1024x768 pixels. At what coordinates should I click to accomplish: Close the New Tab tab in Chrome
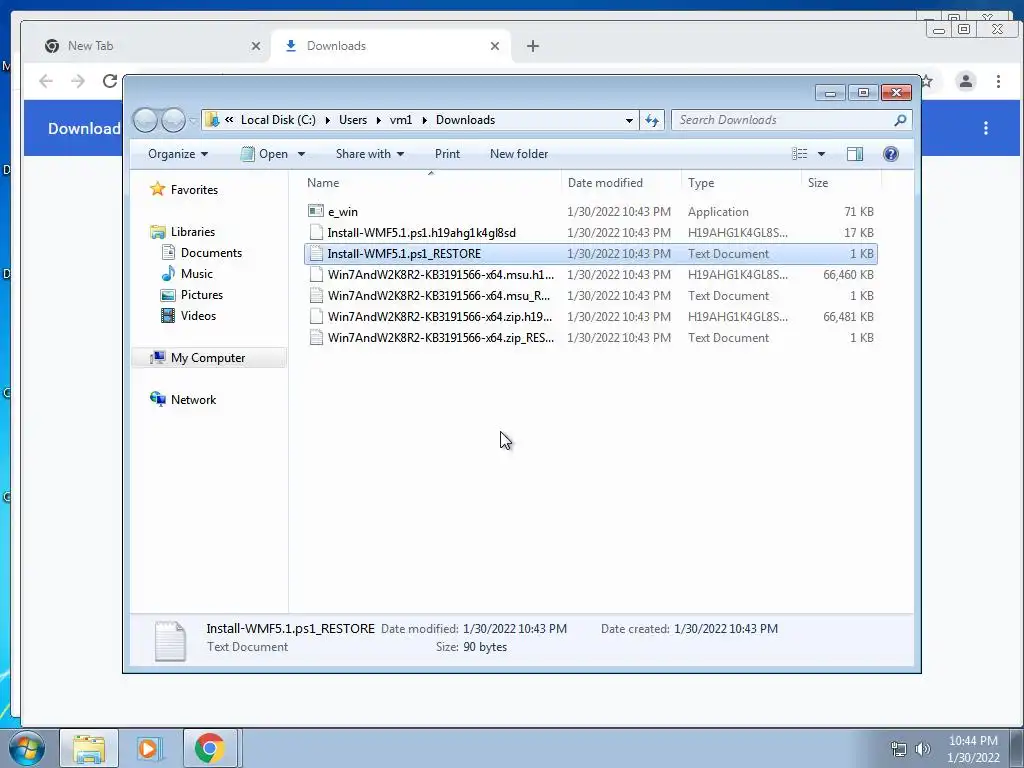point(255,46)
